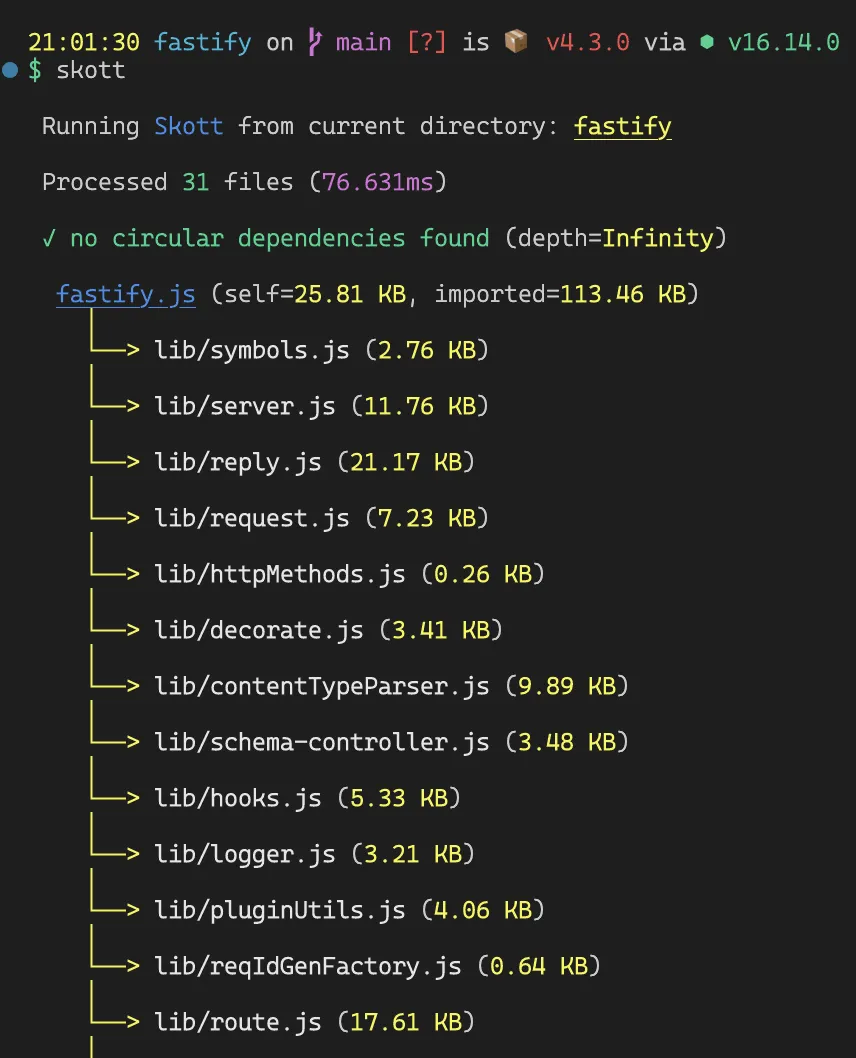Click the package box emoji icon
Image resolution: width=856 pixels, height=1058 pixels.
(x=516, y=42)
